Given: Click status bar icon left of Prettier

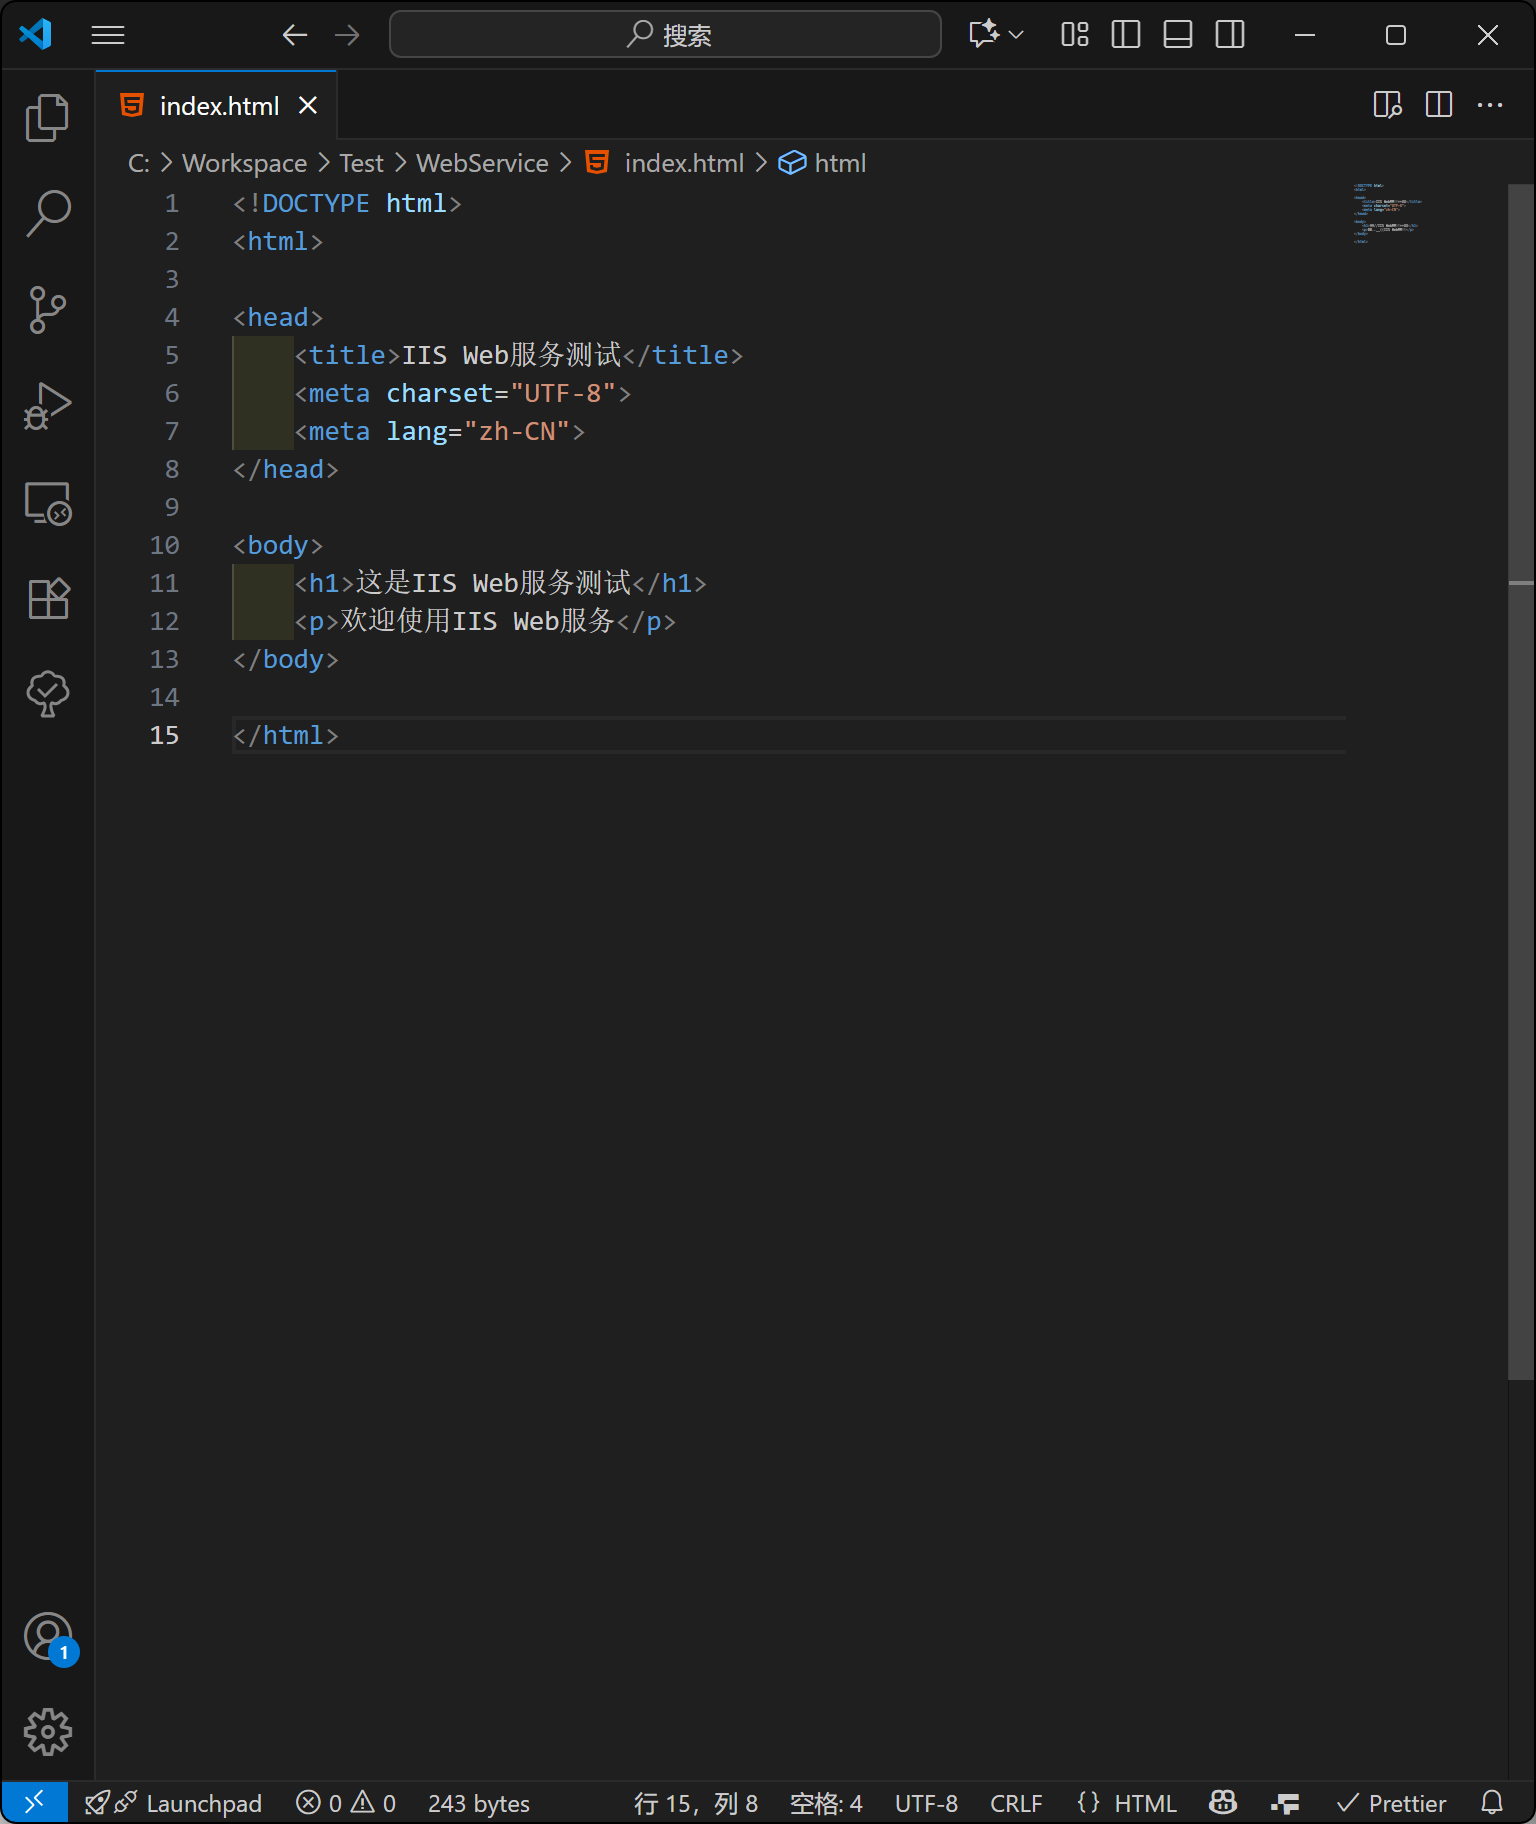Looking at the screenshot, I should [1285, 1803].
